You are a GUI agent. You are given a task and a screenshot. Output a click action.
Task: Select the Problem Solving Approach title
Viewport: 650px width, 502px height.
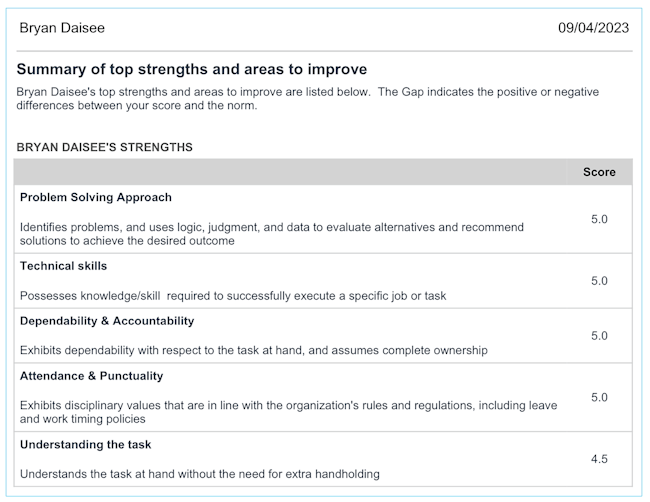tap(96, 198)
